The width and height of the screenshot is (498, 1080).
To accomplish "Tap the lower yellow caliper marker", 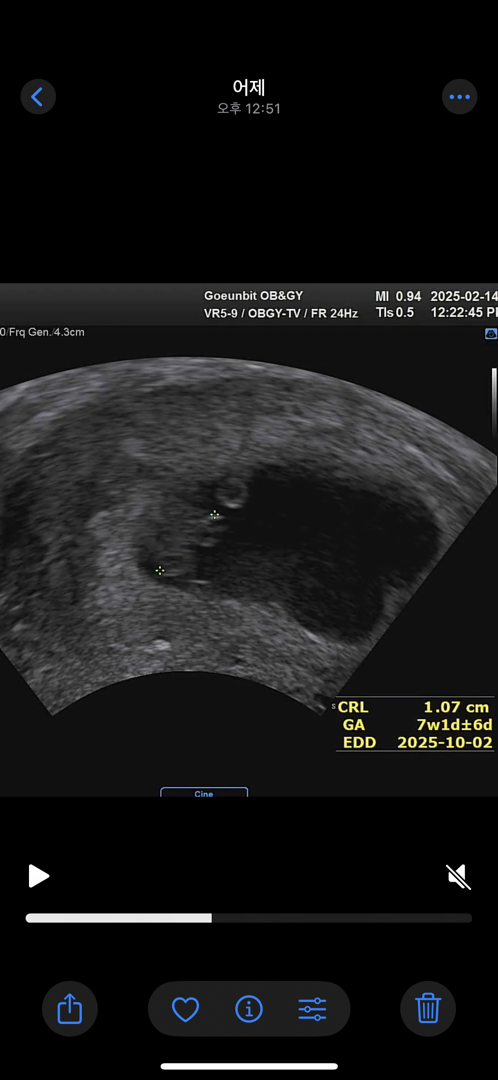I will pos(160,570).
